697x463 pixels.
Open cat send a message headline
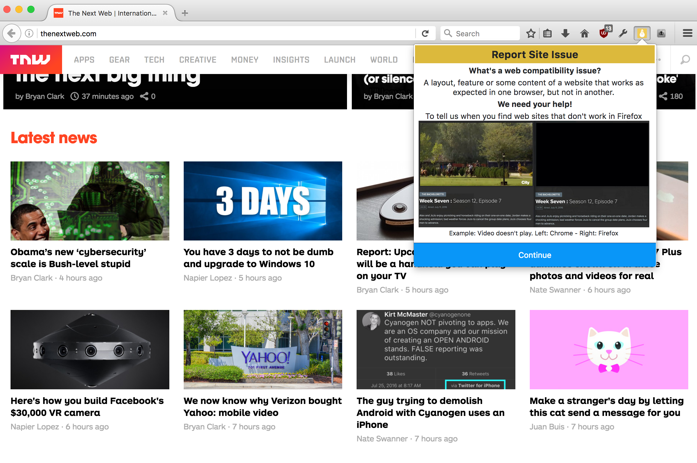click(x=606, y=407)
